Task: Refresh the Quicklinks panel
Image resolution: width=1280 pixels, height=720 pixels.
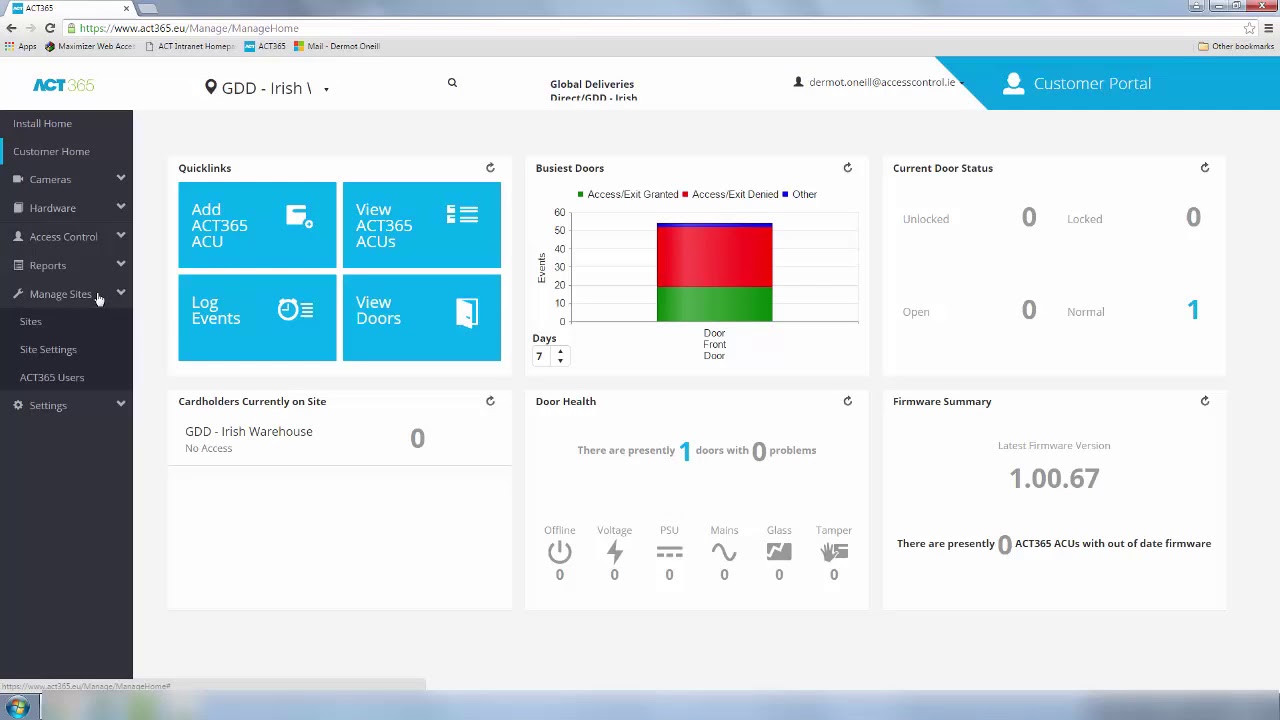Action: [x=490, y=168]
